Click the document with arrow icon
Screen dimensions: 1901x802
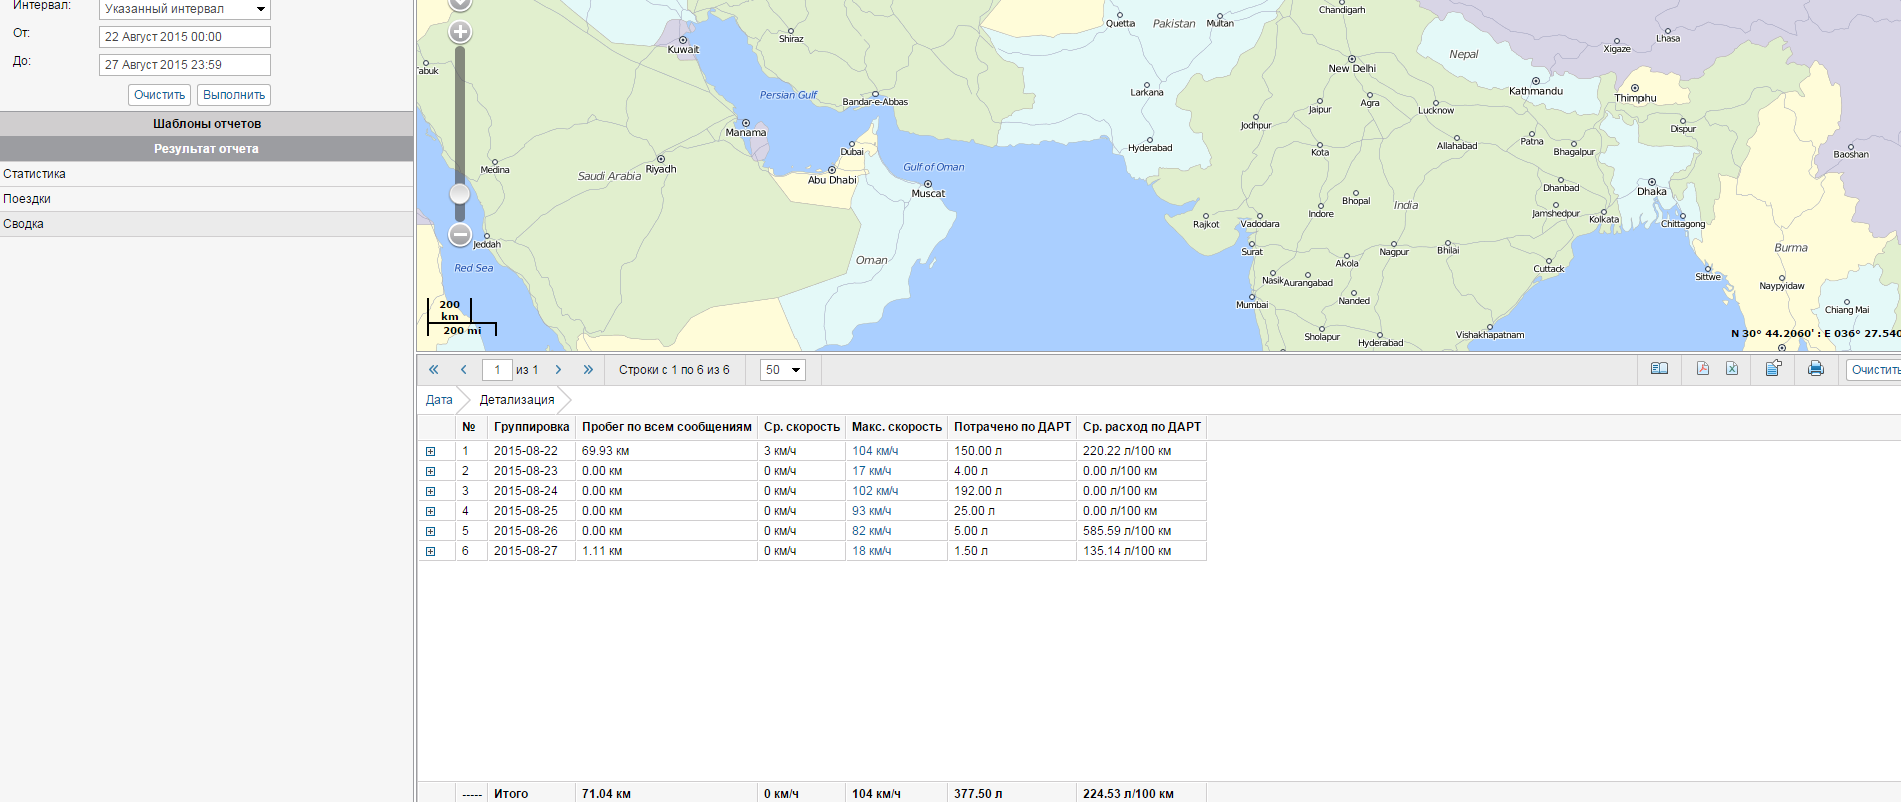click(1773, 369)
